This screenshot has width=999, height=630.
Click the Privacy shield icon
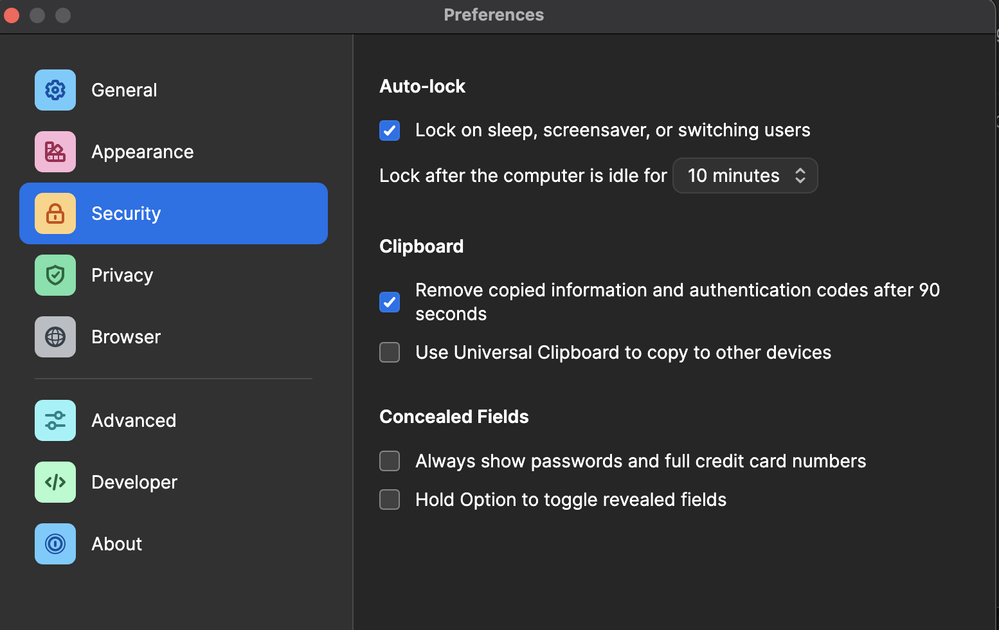point(55,276)
